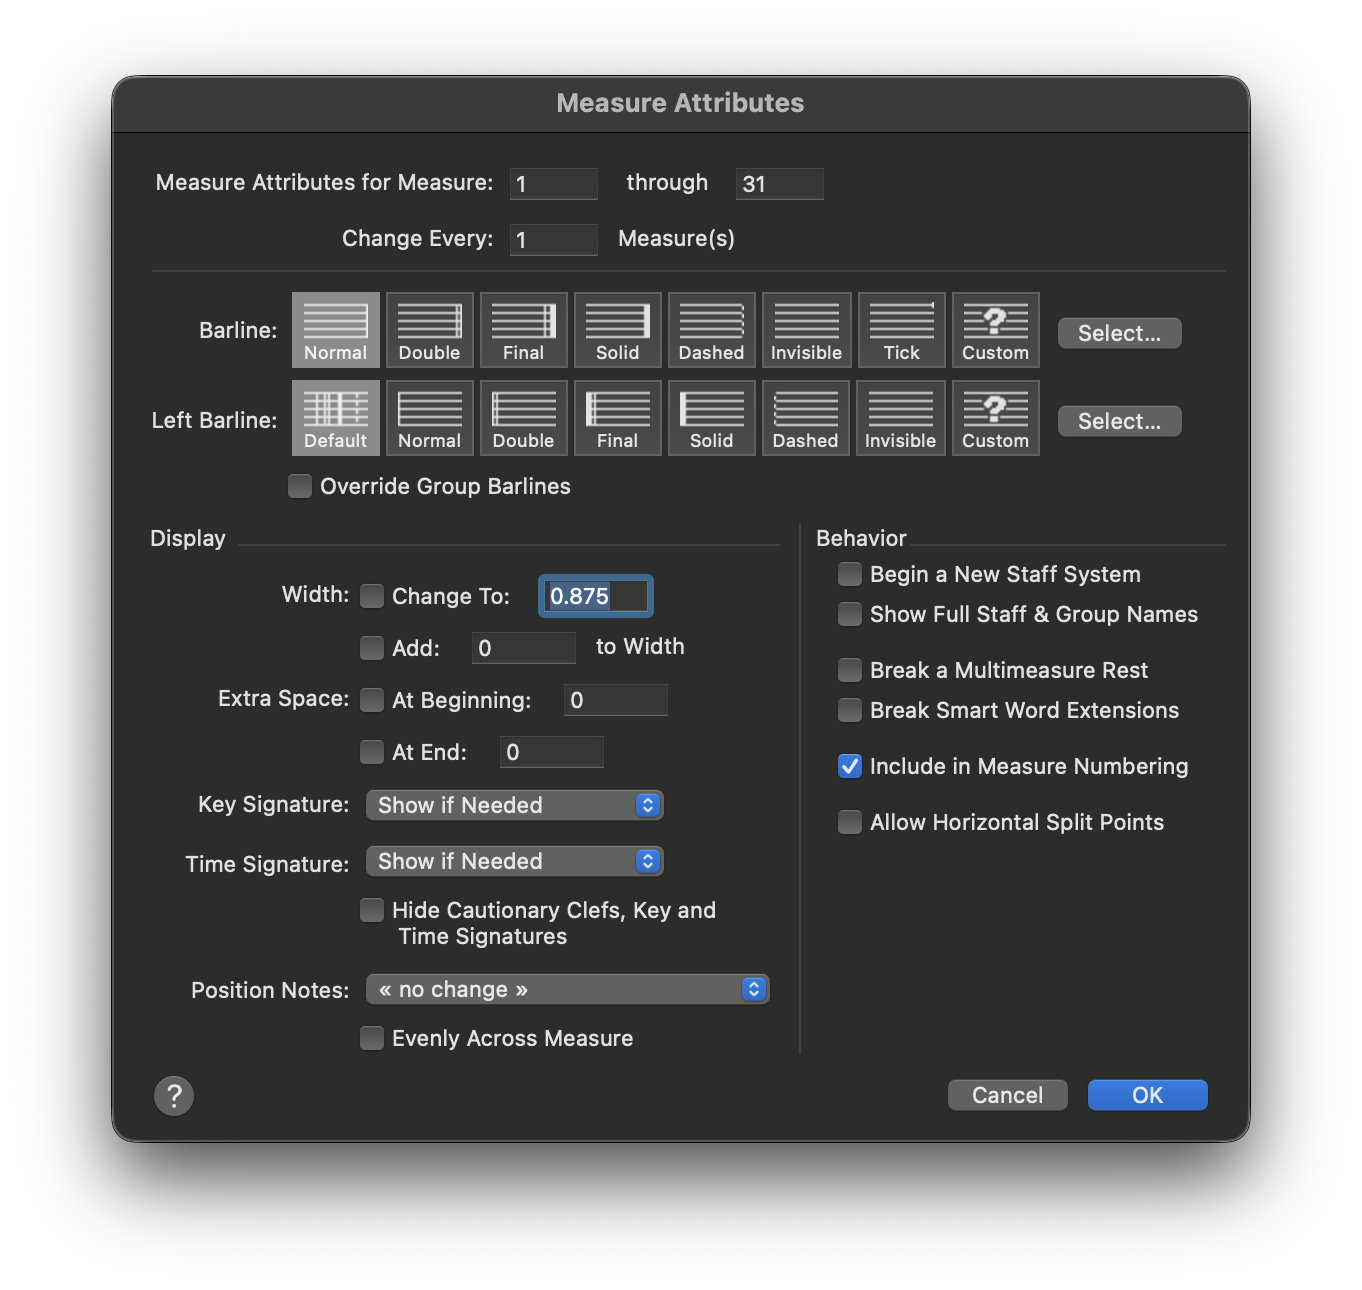Open the Key Signature dropdown

tap(514, 805)
